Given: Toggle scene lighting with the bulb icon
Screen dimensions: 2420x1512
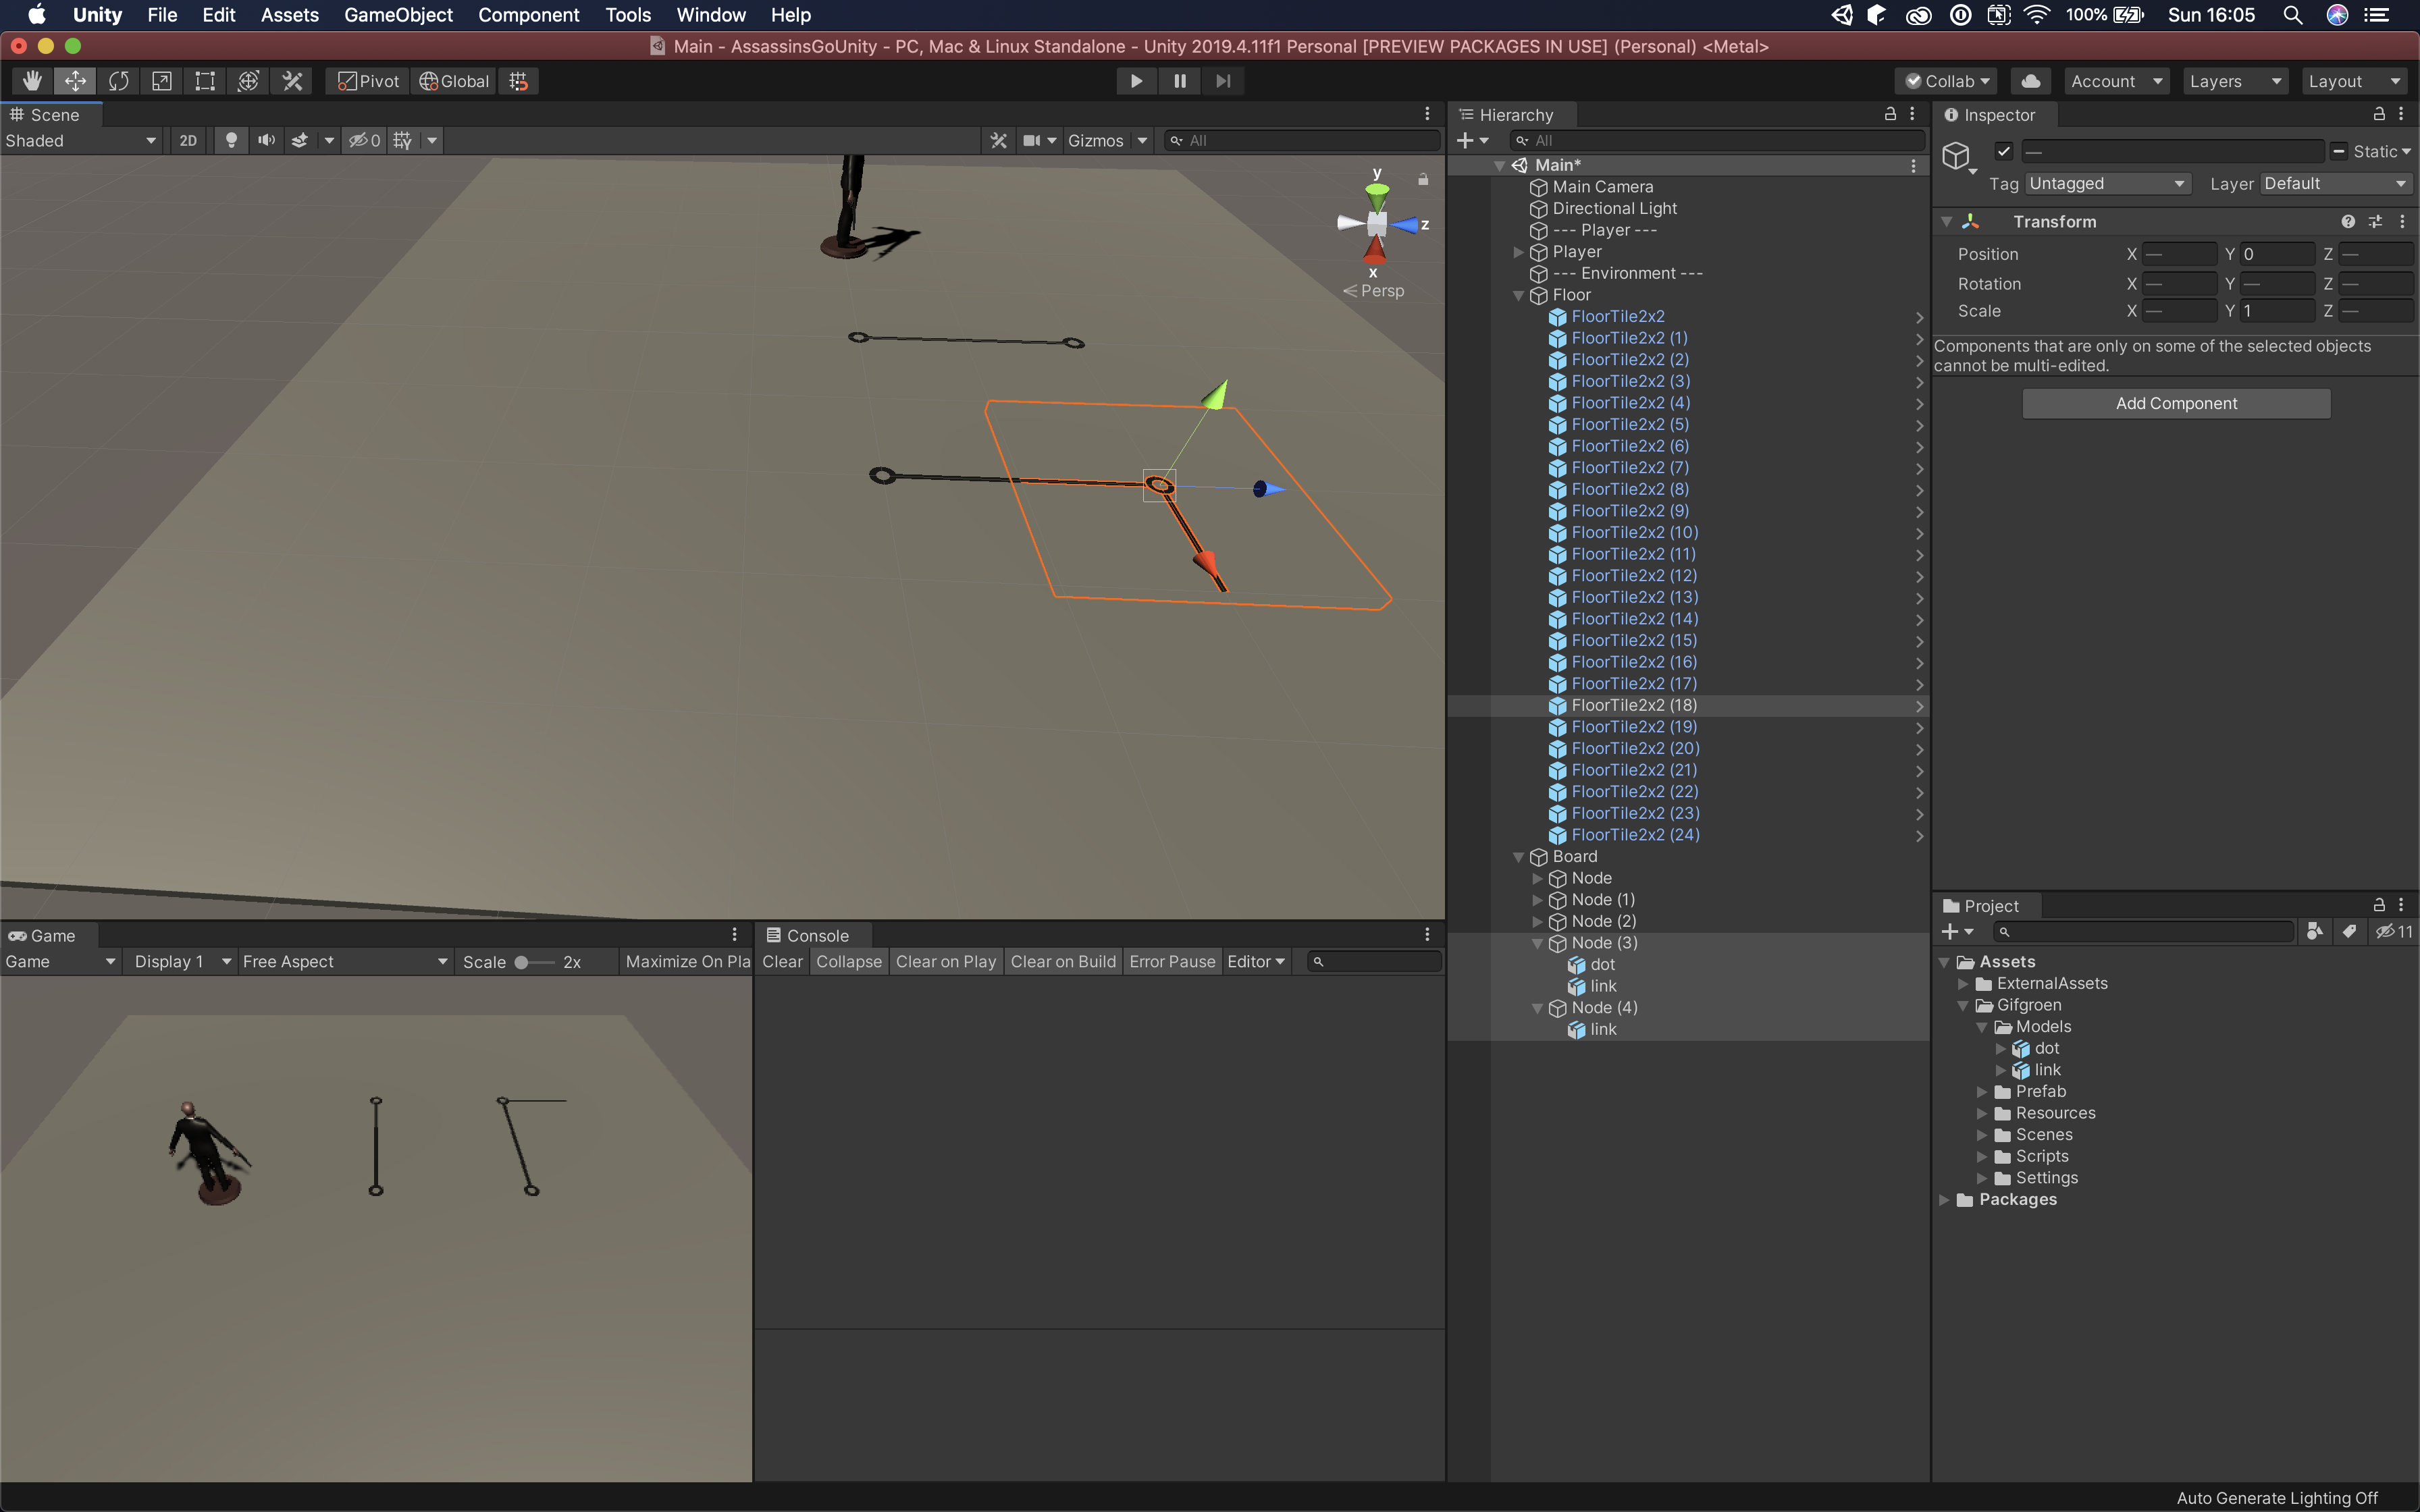Looking at the screenshot, I should [x=231, y=140].
